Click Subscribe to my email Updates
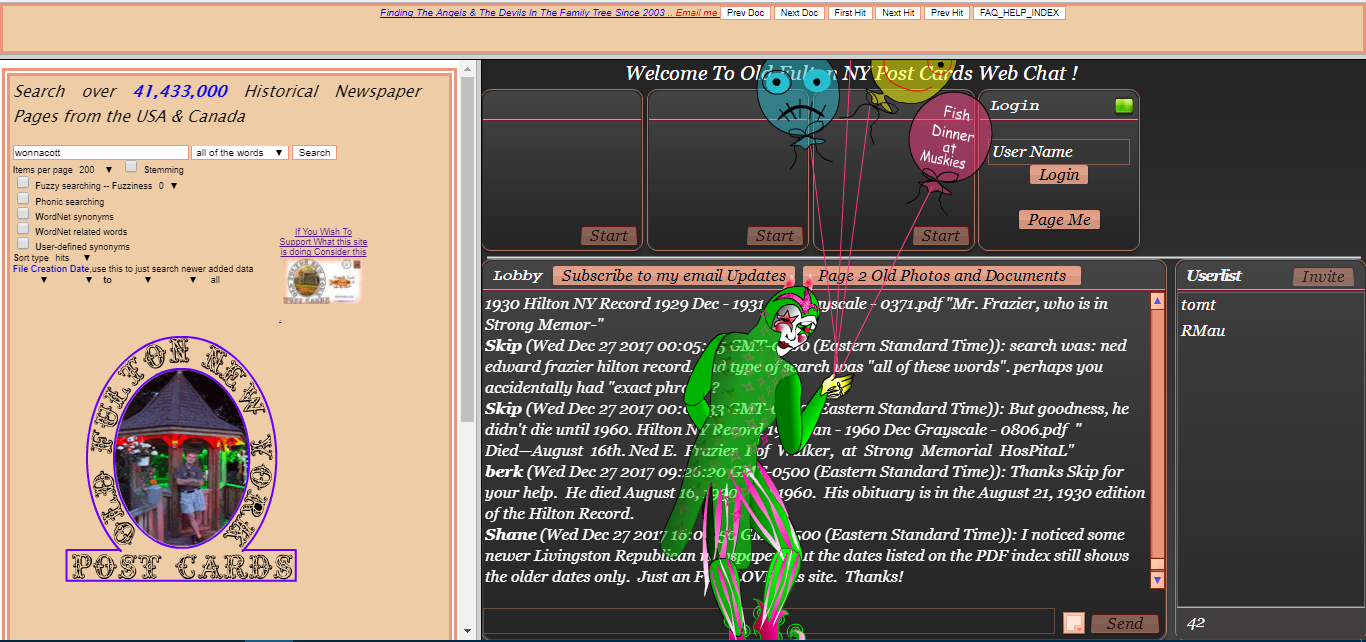Viewport: 1366px width, 642px height. (x=674, y=276)
